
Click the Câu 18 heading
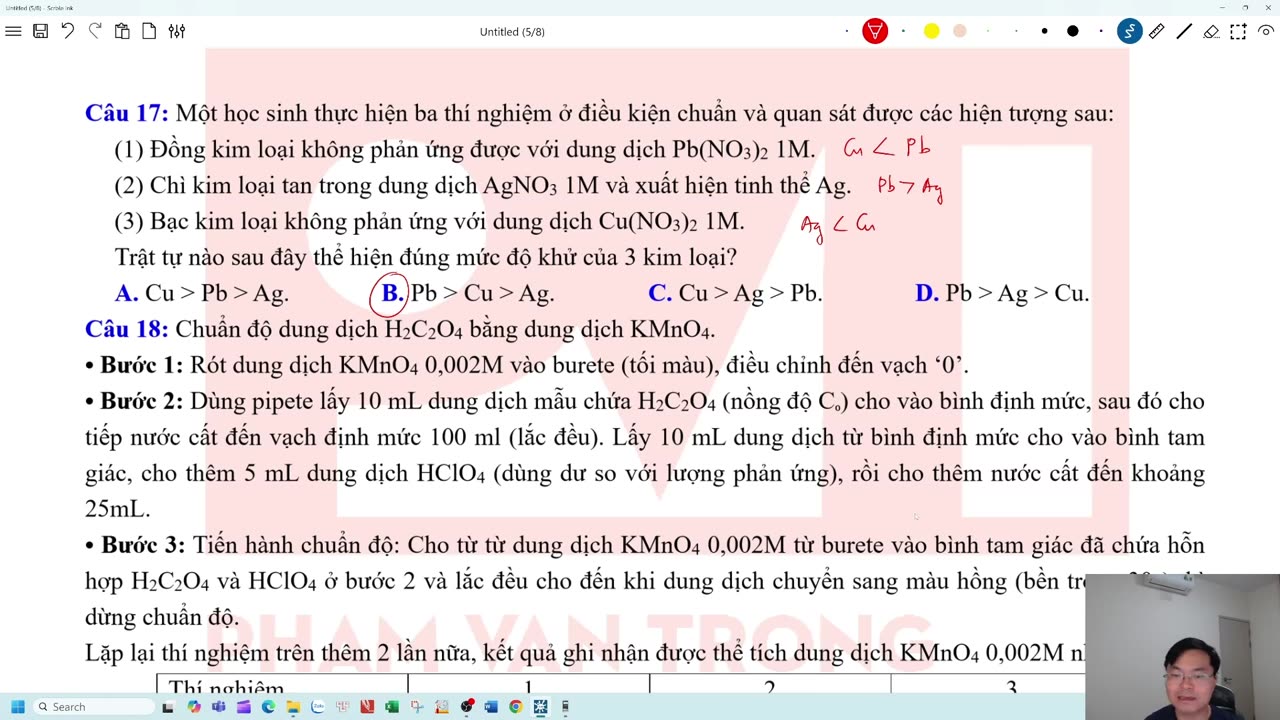click(x=127, y=329)
